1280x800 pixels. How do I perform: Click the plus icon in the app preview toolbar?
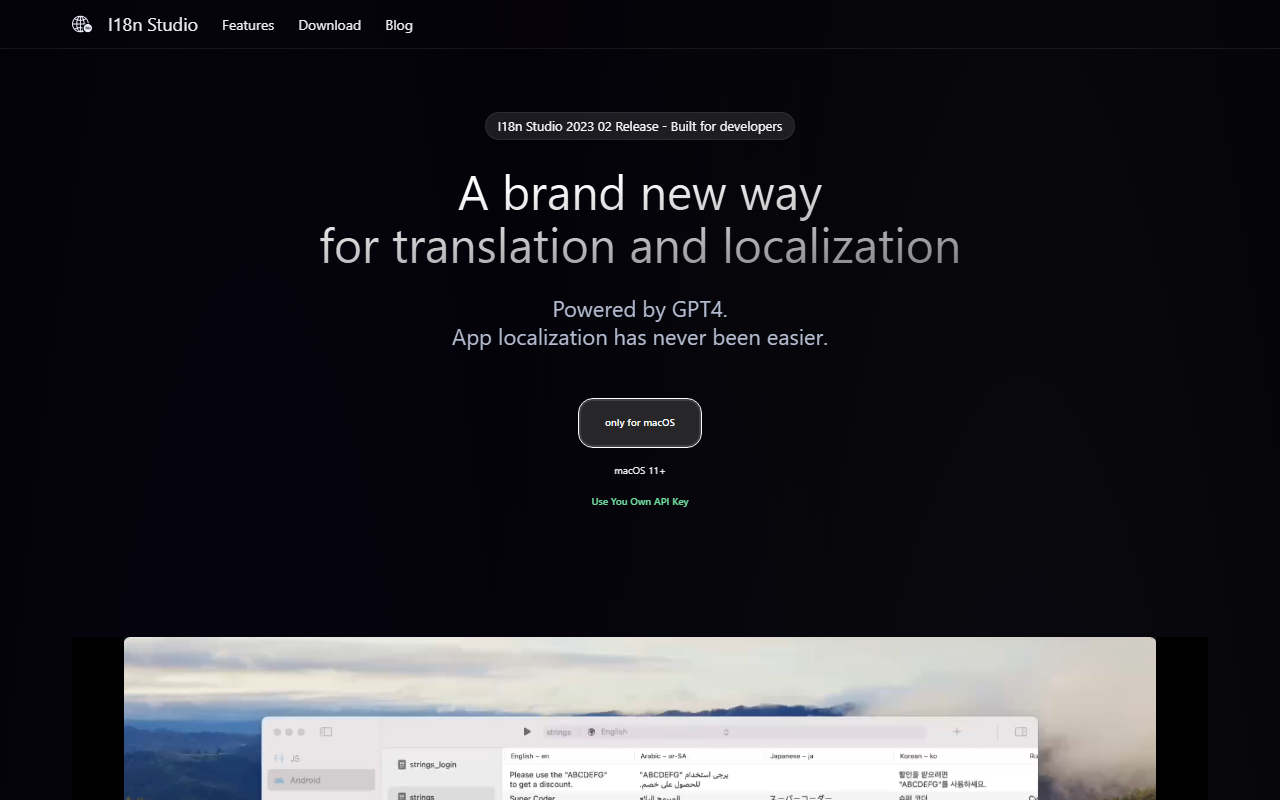[x=957, y=732]
